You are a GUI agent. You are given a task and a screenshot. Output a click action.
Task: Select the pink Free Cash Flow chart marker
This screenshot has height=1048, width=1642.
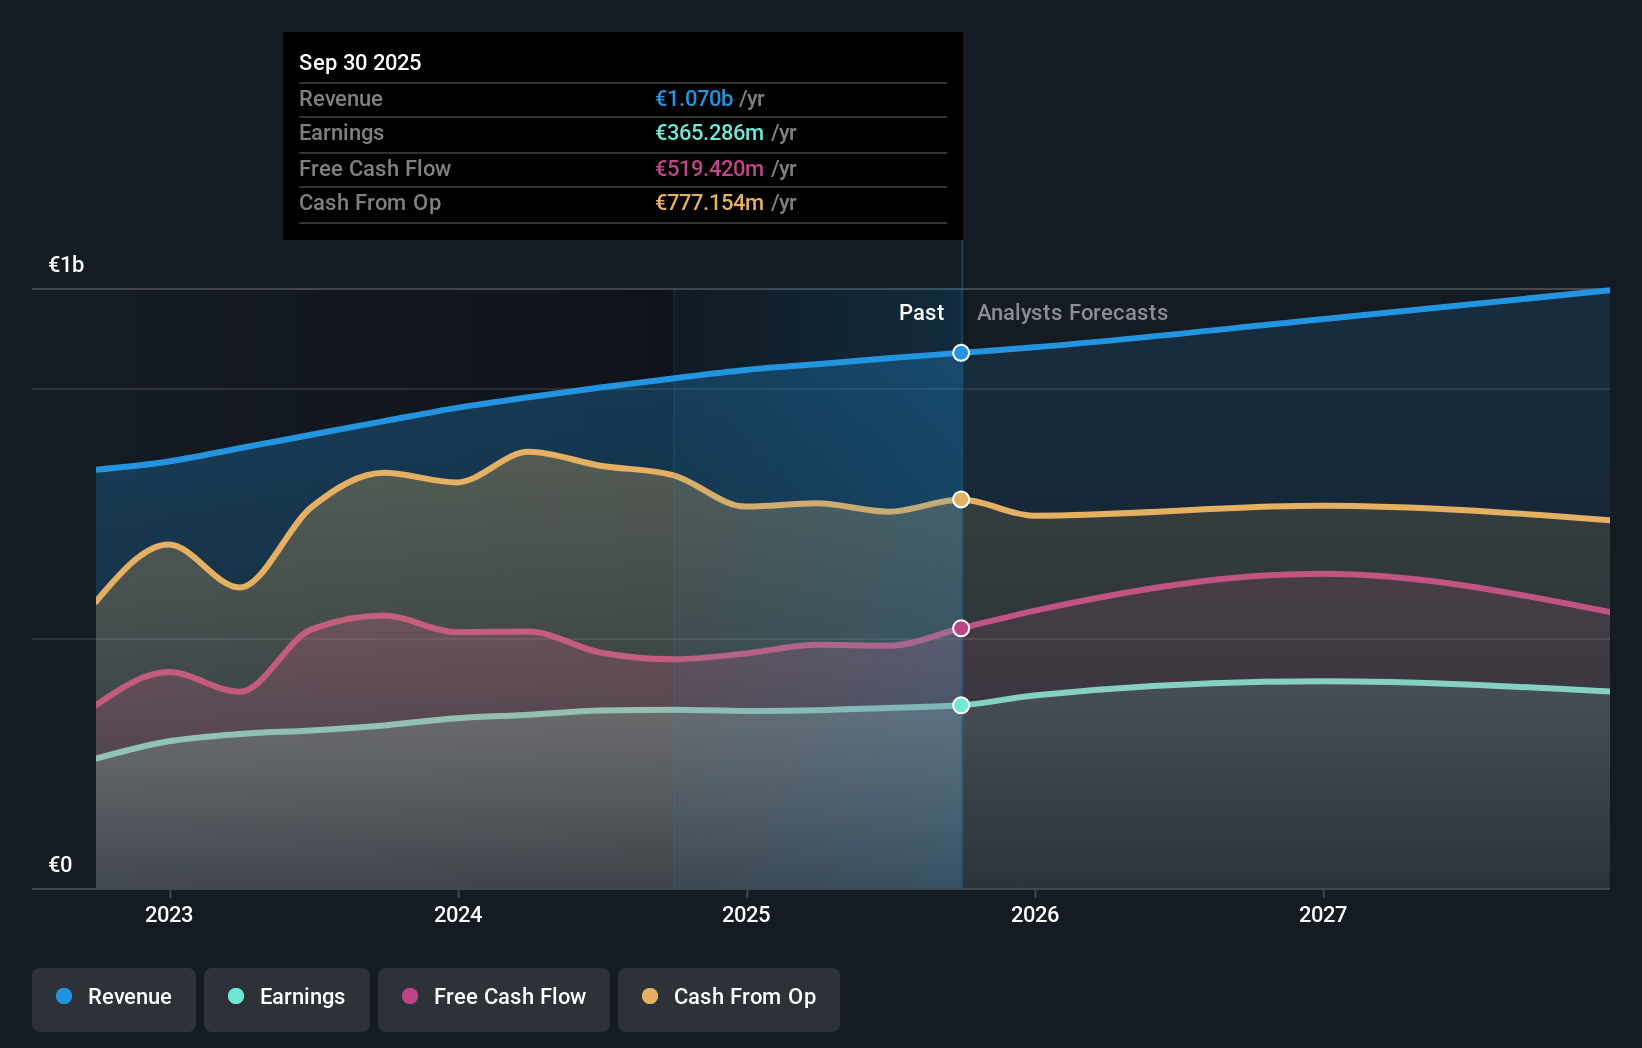point(960,628)
